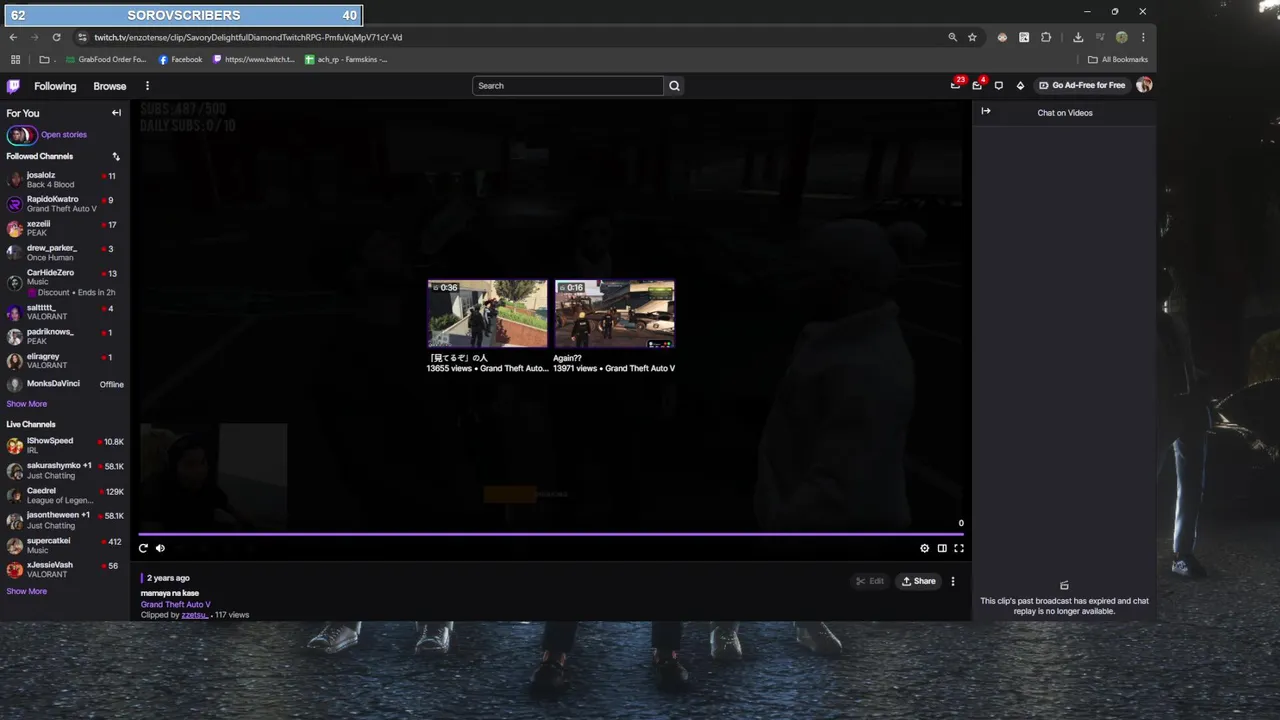The height and width of the screenshot is (720, 1280).
Task: Open ach_rp Farmskins bookmark
Action: coord(346,60)
